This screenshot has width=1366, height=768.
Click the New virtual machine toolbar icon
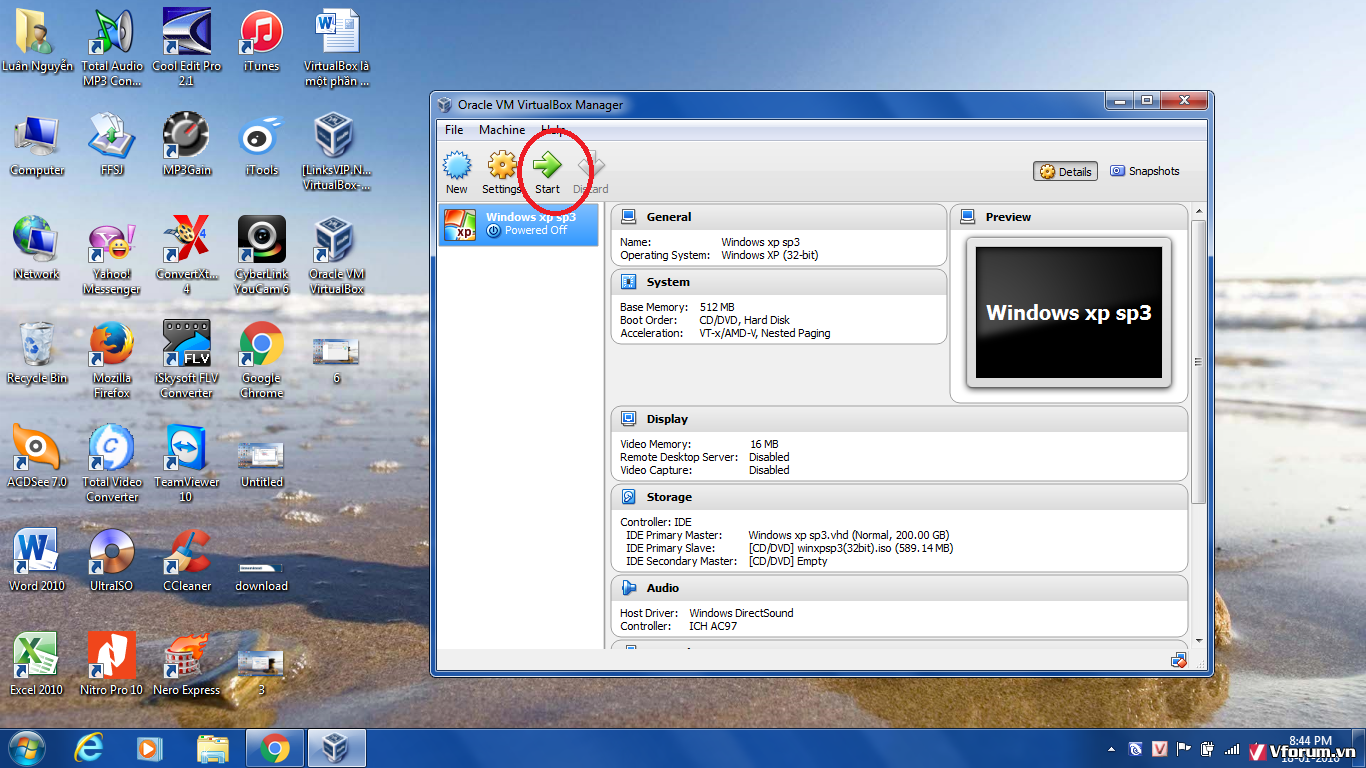click(457, 173)
